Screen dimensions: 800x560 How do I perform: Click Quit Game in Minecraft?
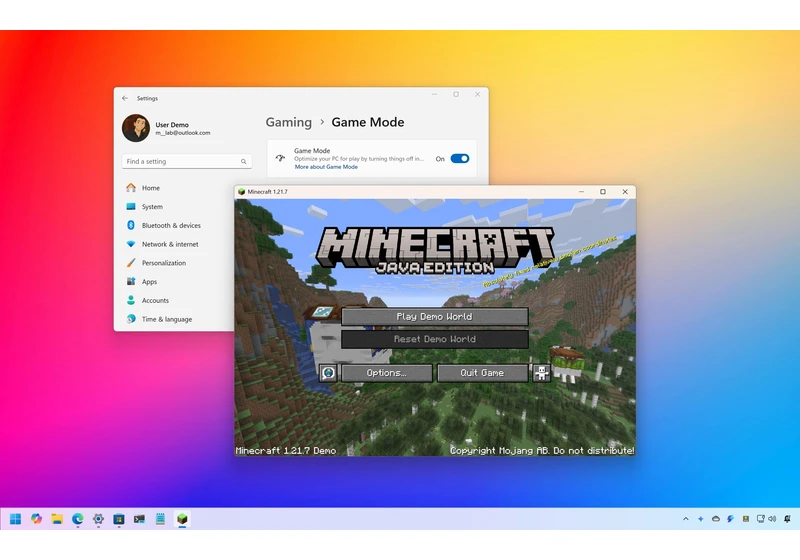point(483,373)
